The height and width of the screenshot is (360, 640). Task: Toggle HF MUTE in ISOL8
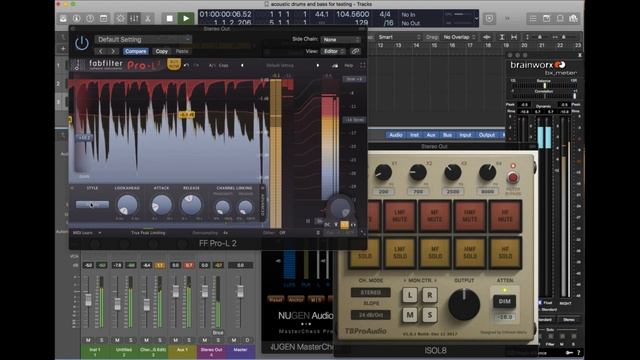click(505, 216)
